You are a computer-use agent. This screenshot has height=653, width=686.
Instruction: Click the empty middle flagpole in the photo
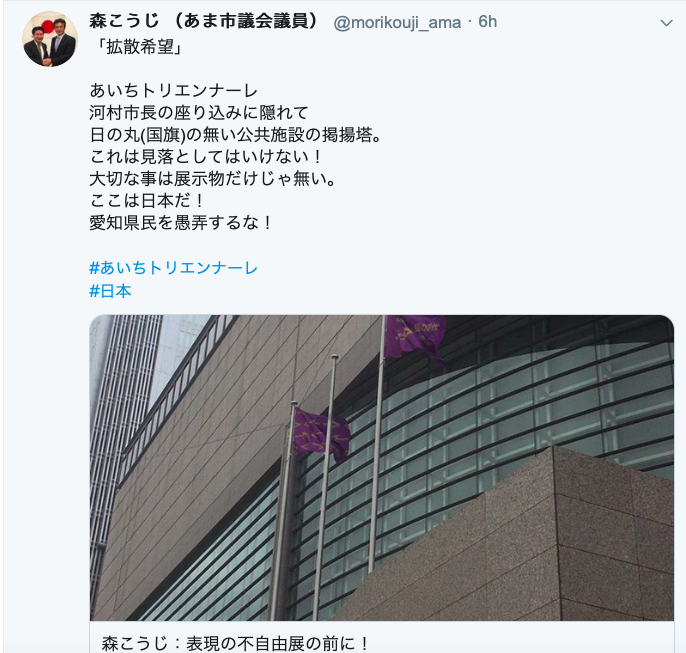pyautogui.click(x=326, y=487)
